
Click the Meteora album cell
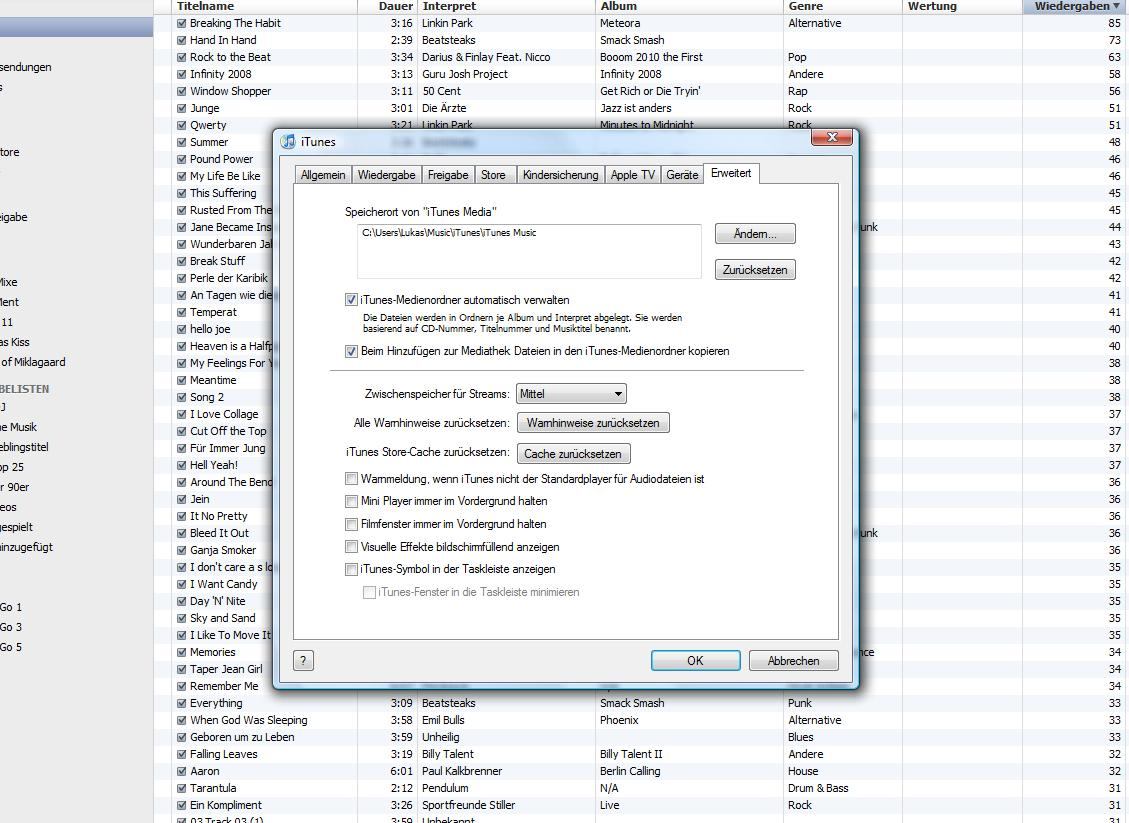(x=620, y=23)
